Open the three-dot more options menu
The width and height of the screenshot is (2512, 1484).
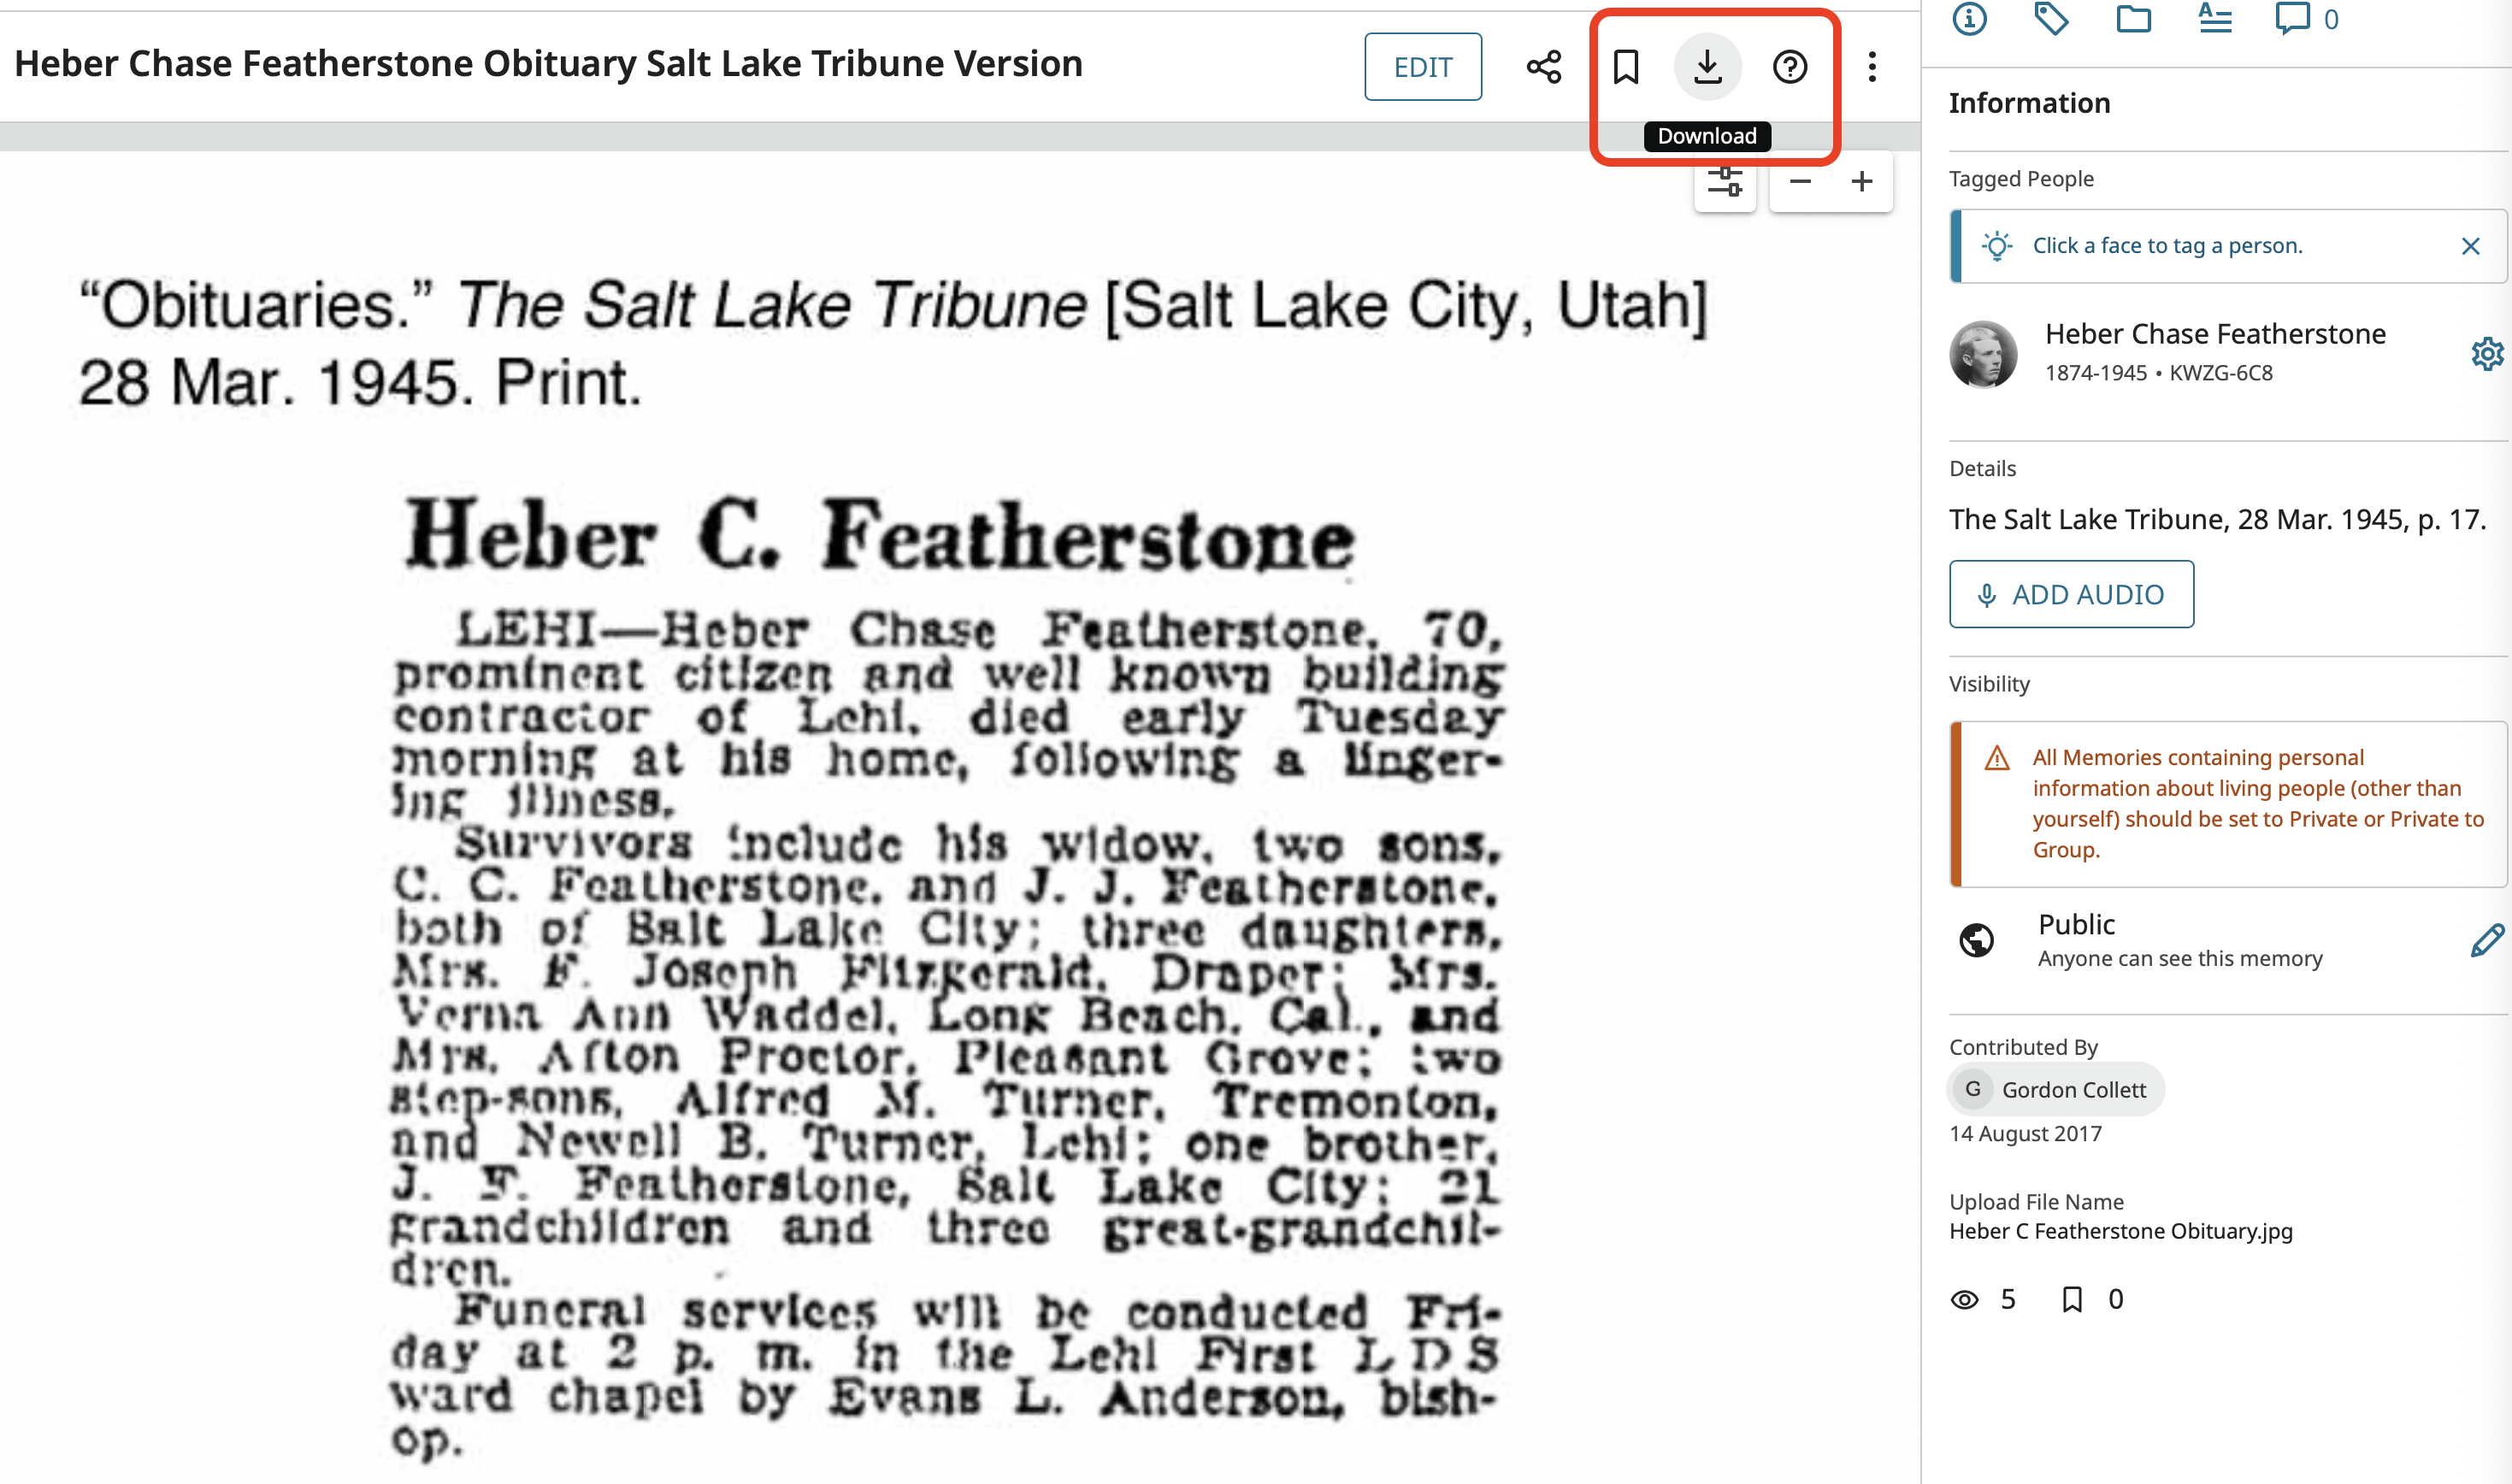1872,67
